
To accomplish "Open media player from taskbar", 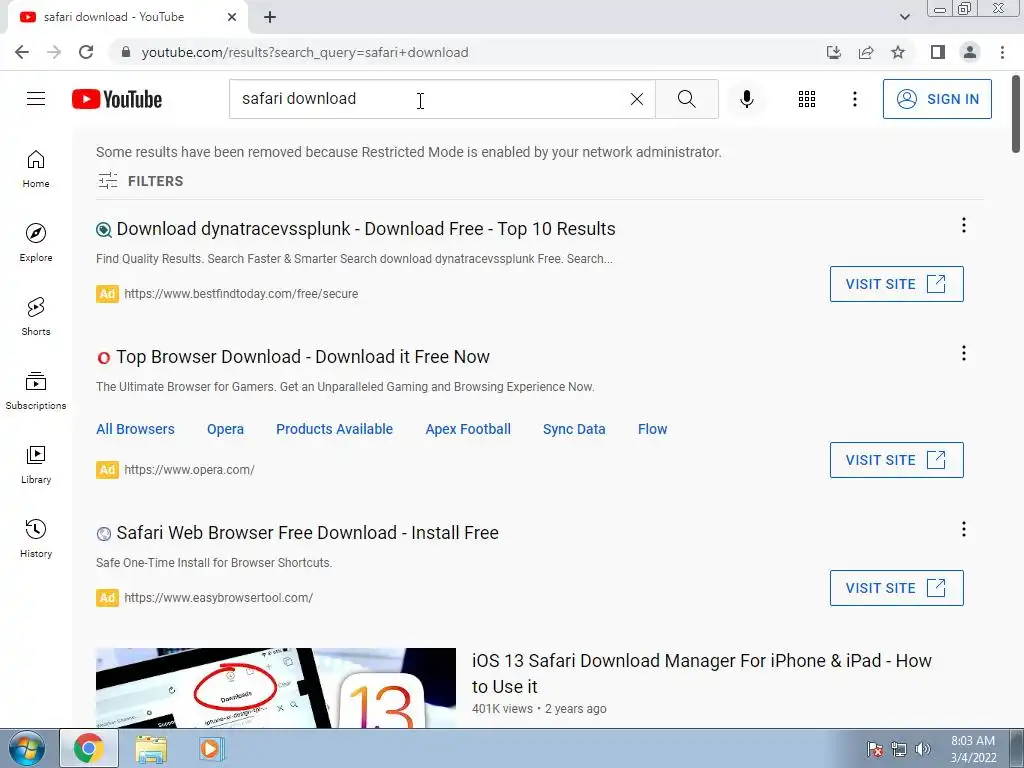I will pyautogui.click(x=212, y=749).
